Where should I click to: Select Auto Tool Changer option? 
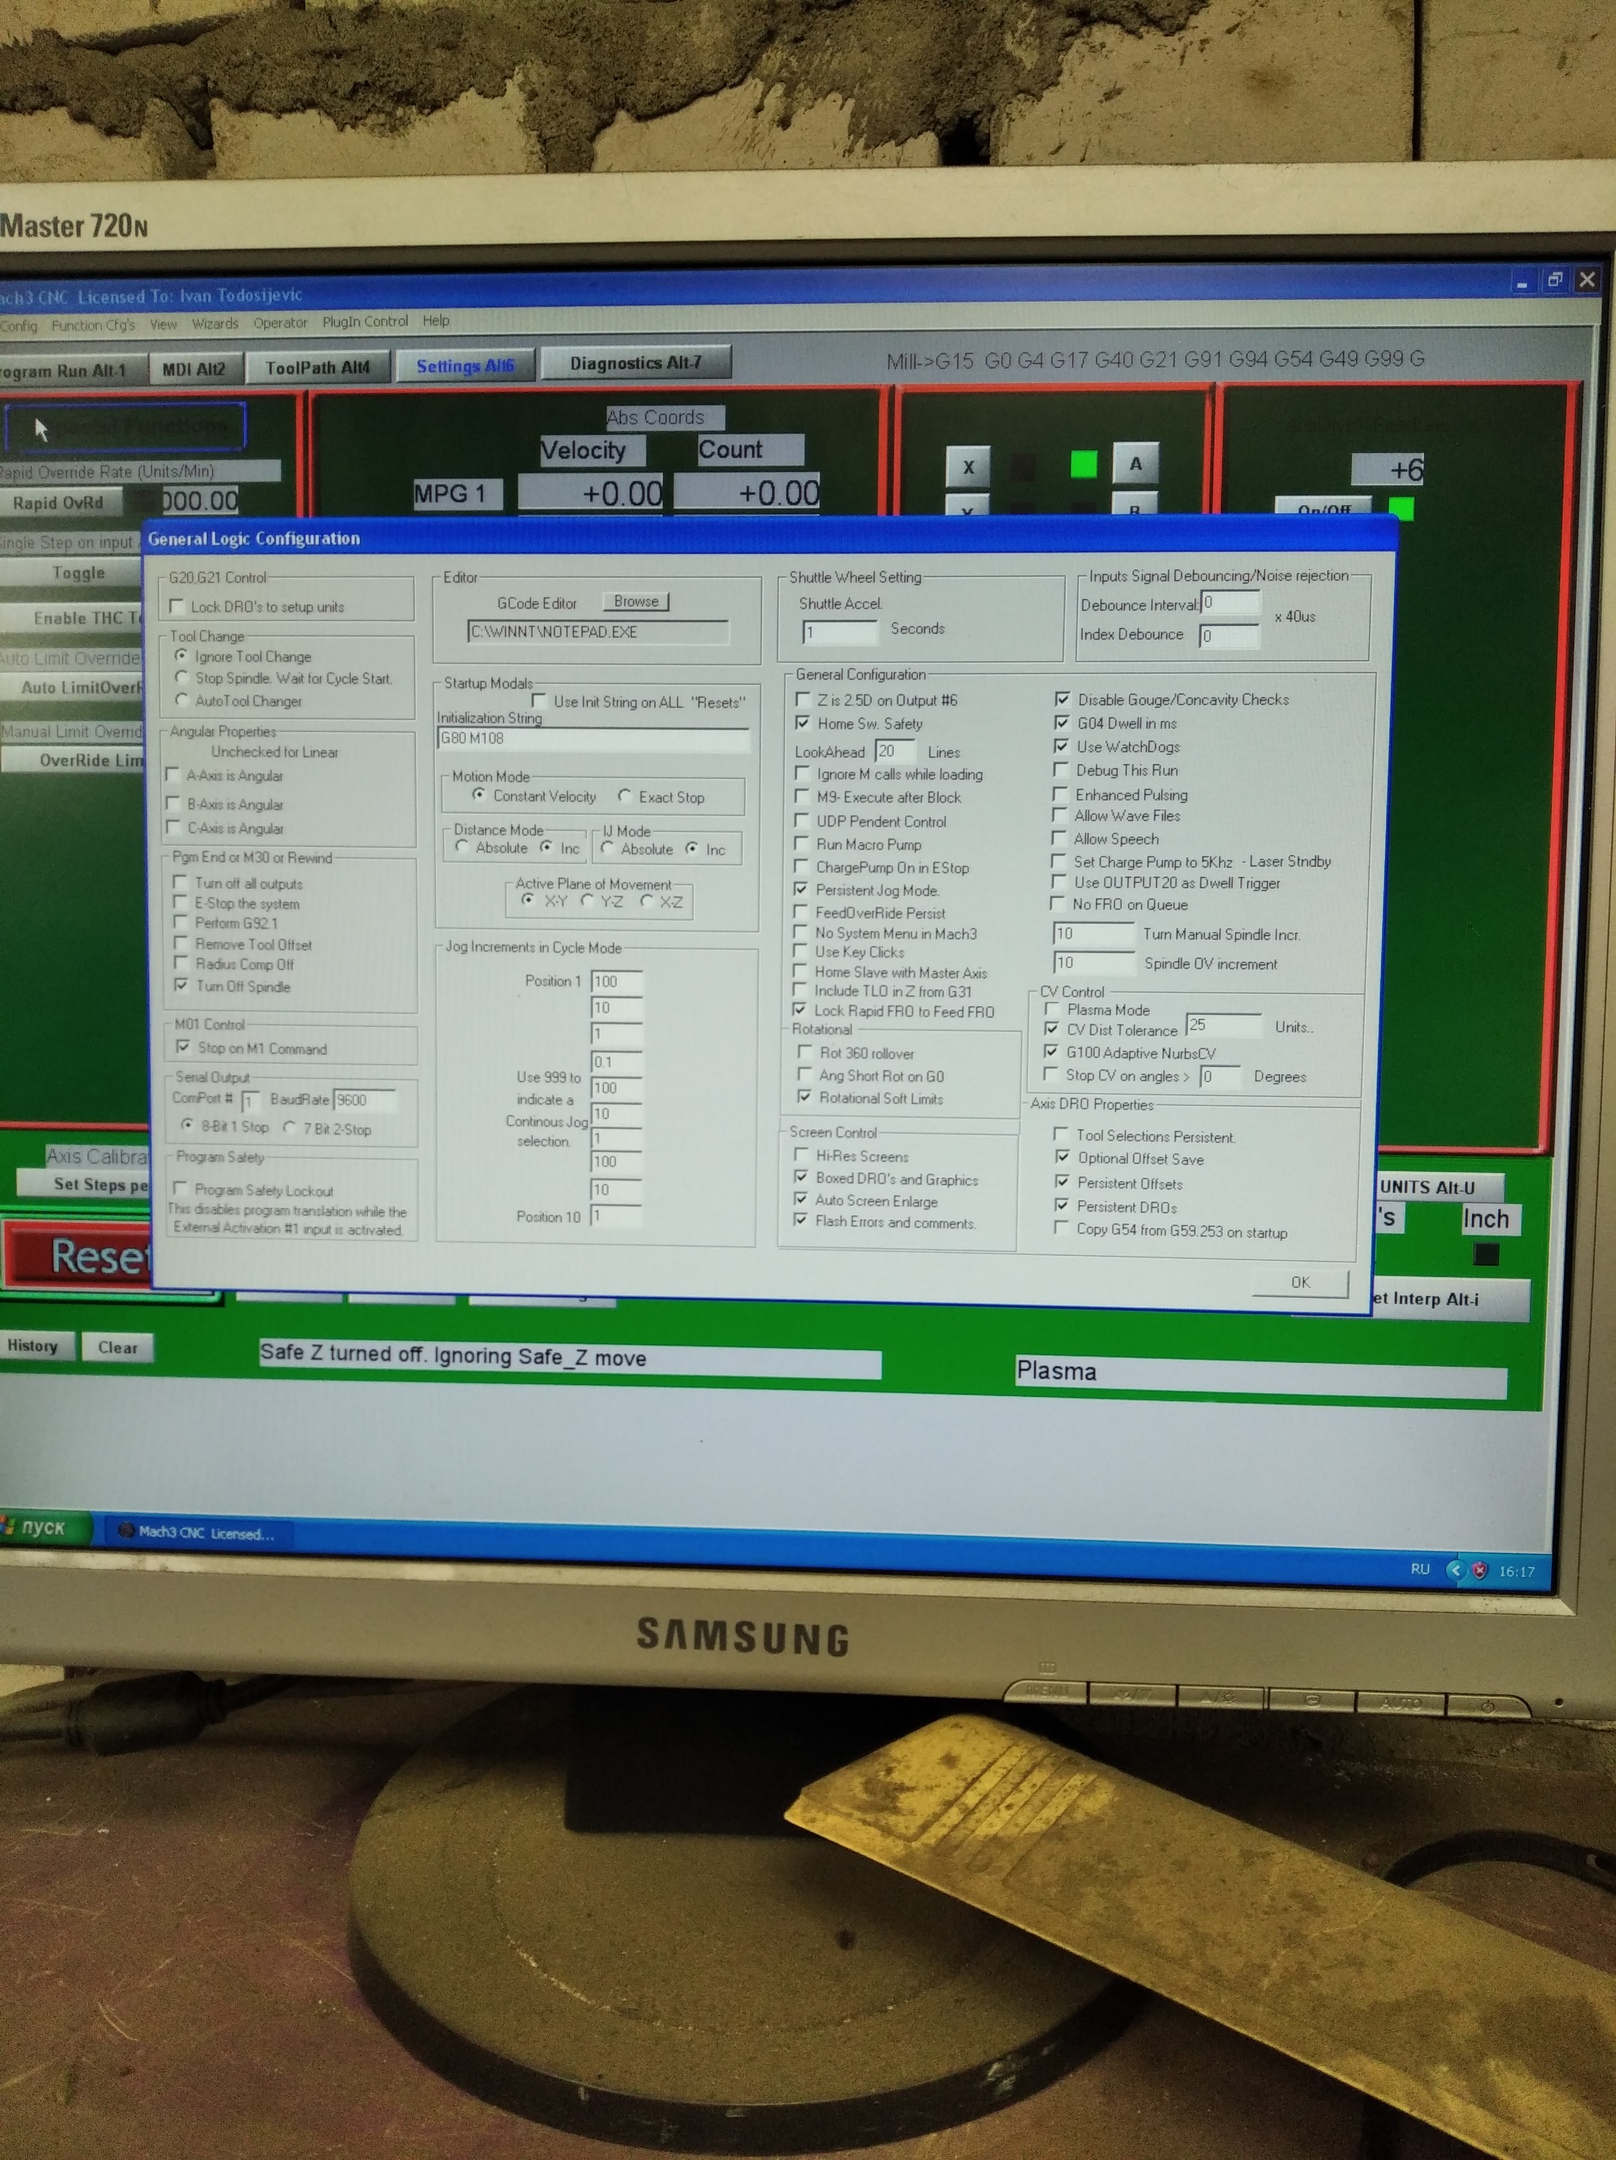(181, 701)
